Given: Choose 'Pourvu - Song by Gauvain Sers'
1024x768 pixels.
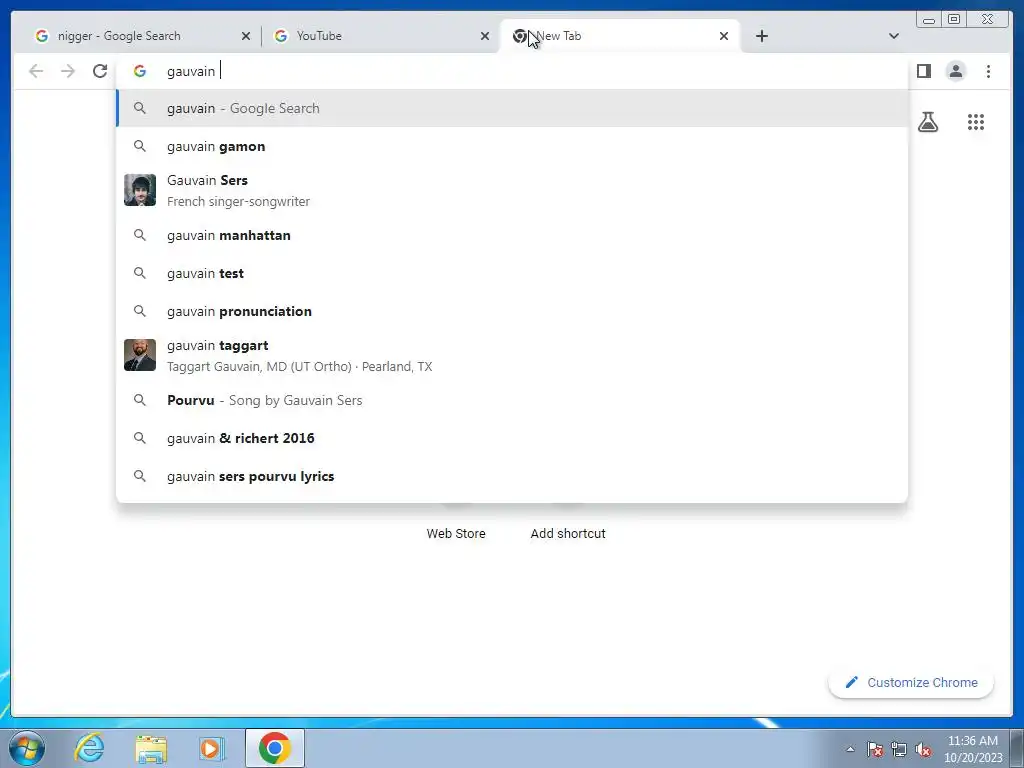Looking at the screenshot, I should pyautogui.click(x=512, y=400).
